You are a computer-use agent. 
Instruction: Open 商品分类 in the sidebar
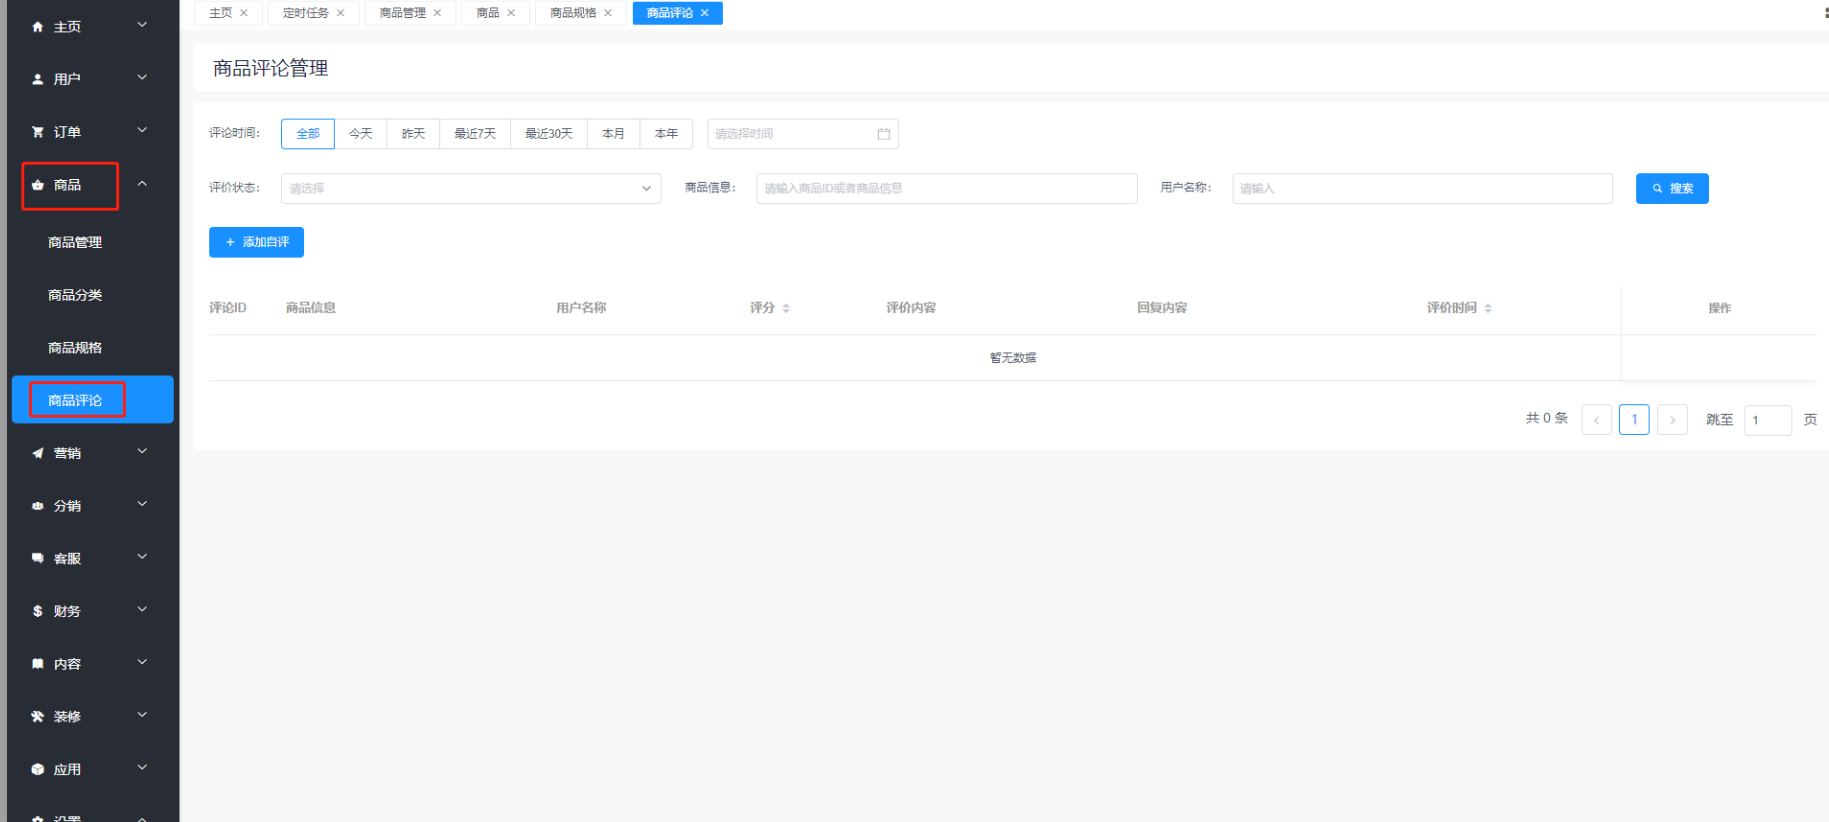(75, 295)
